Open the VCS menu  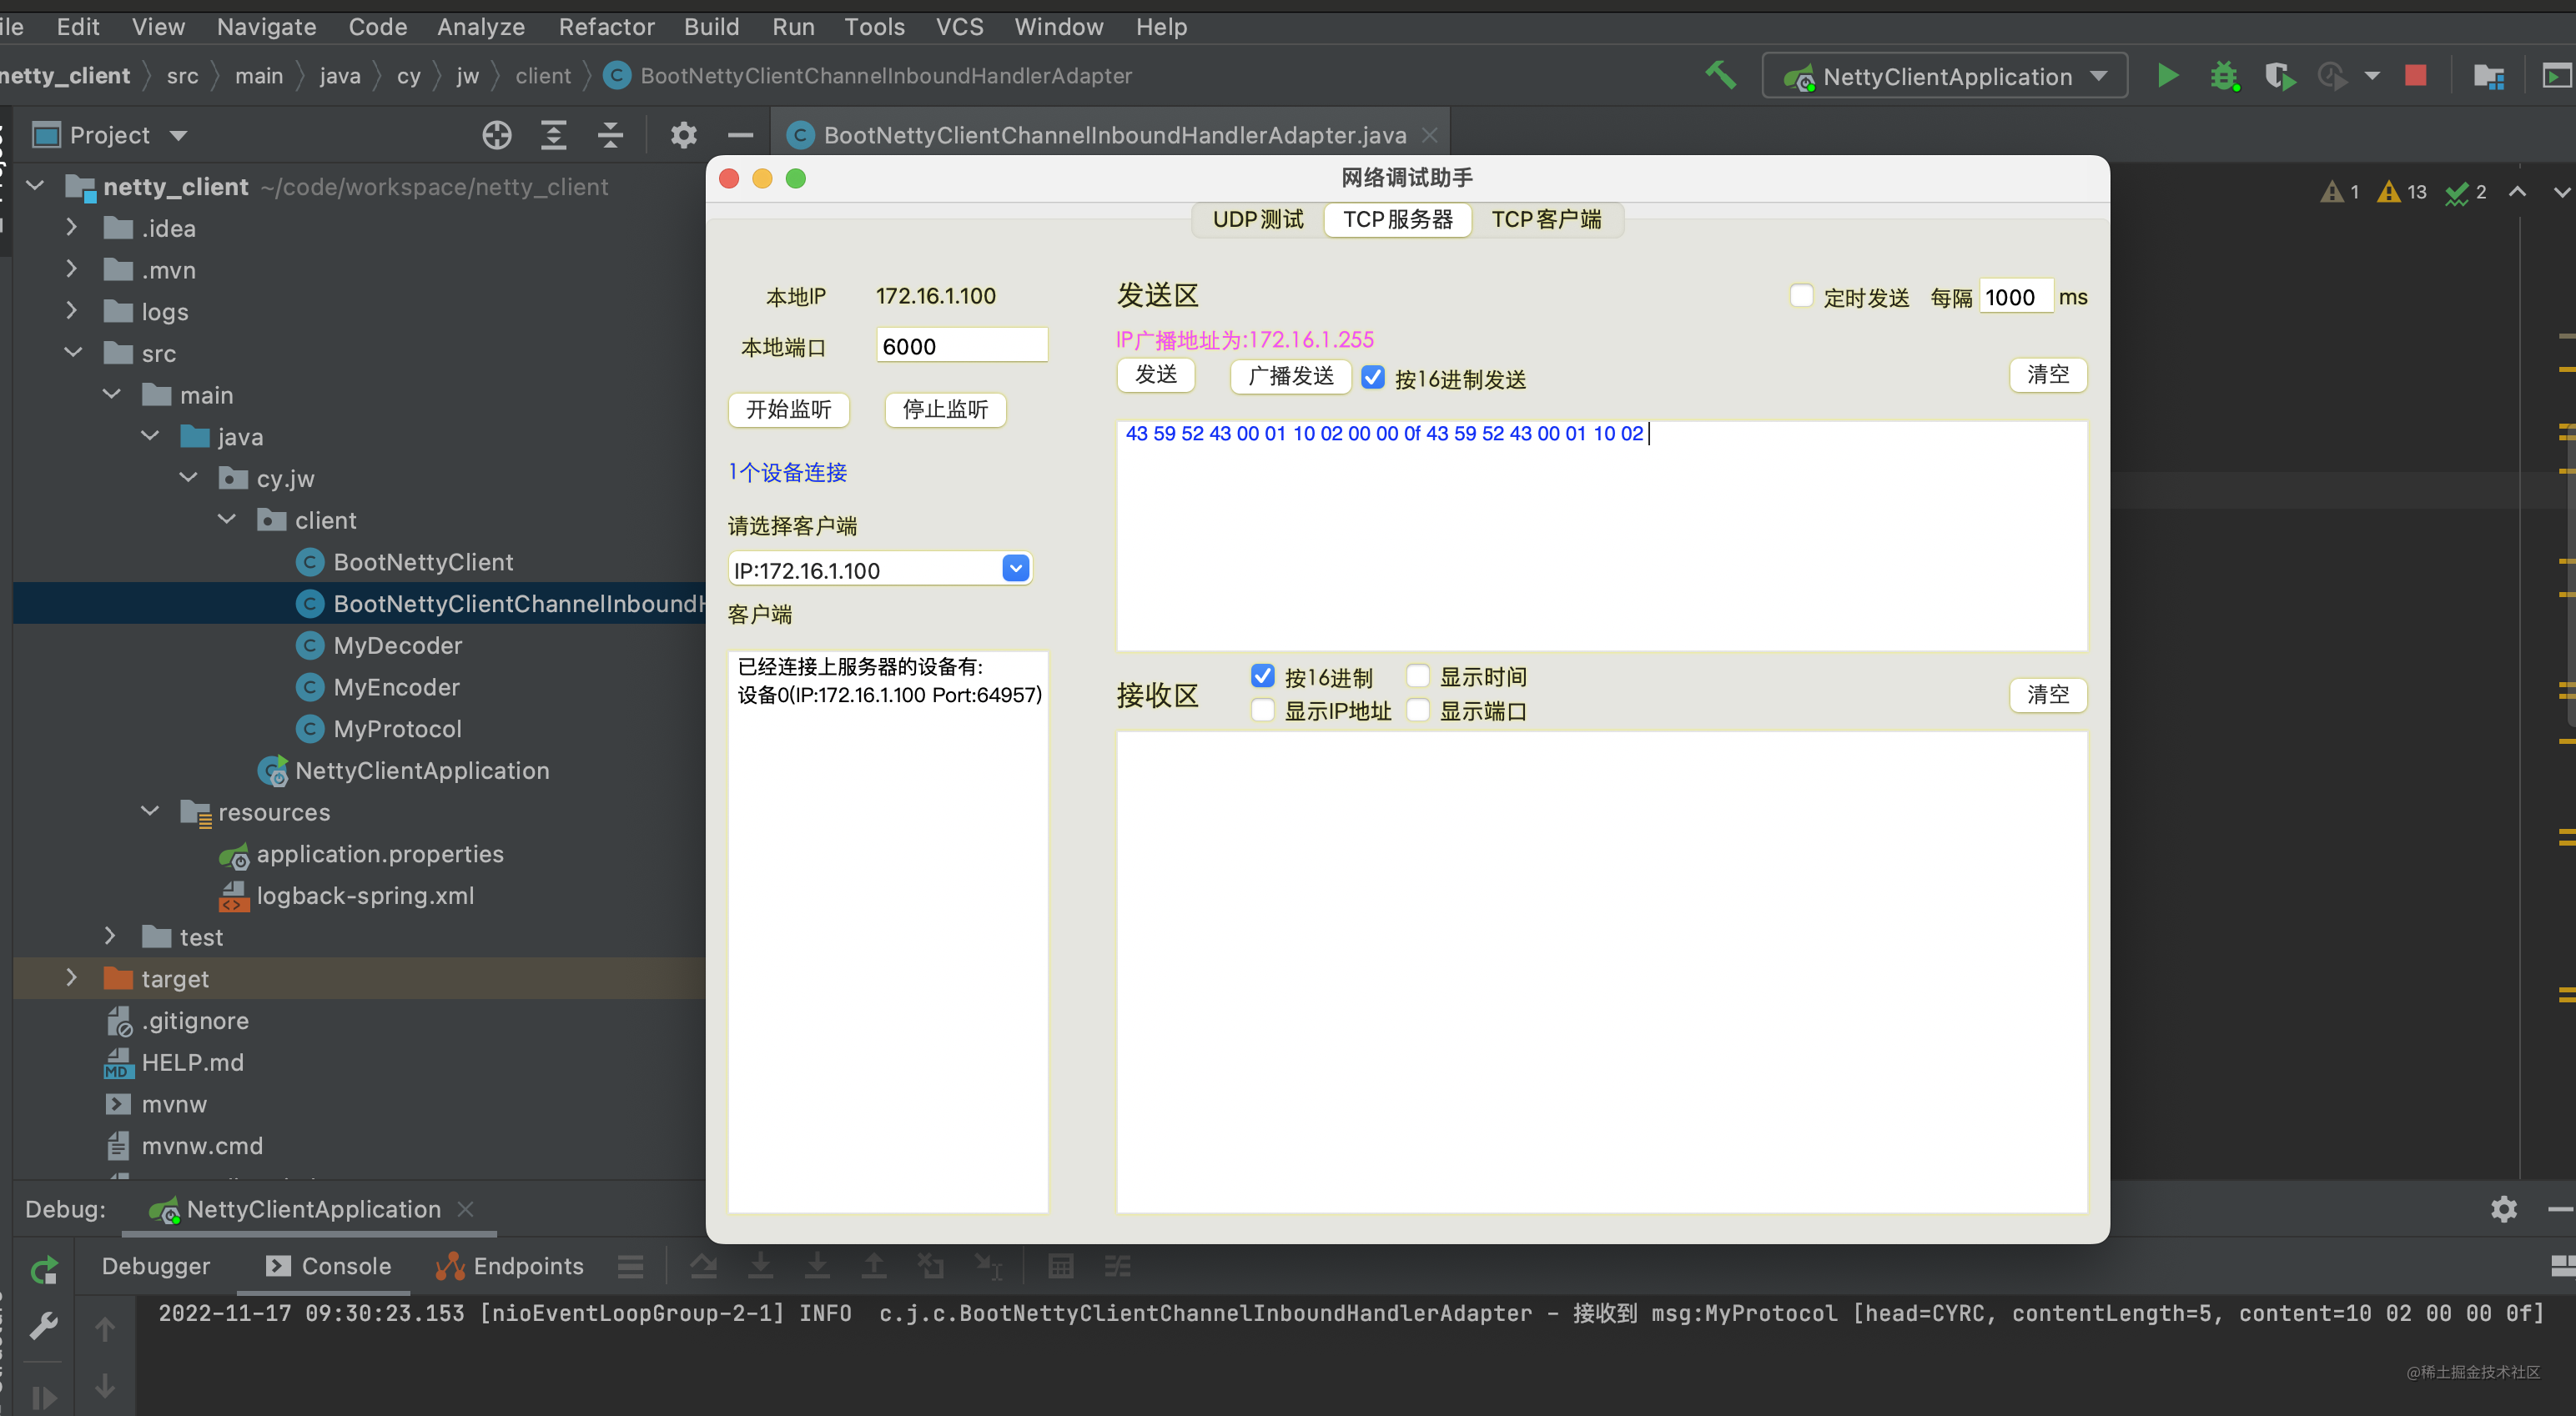click(x=959, y=27)
